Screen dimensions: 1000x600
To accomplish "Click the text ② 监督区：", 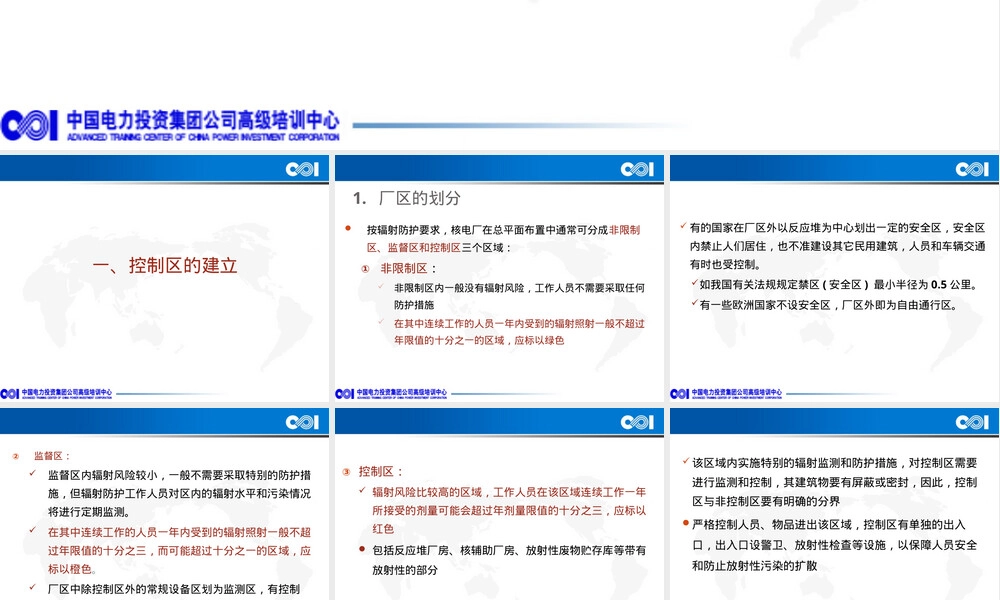I will 41,456.
